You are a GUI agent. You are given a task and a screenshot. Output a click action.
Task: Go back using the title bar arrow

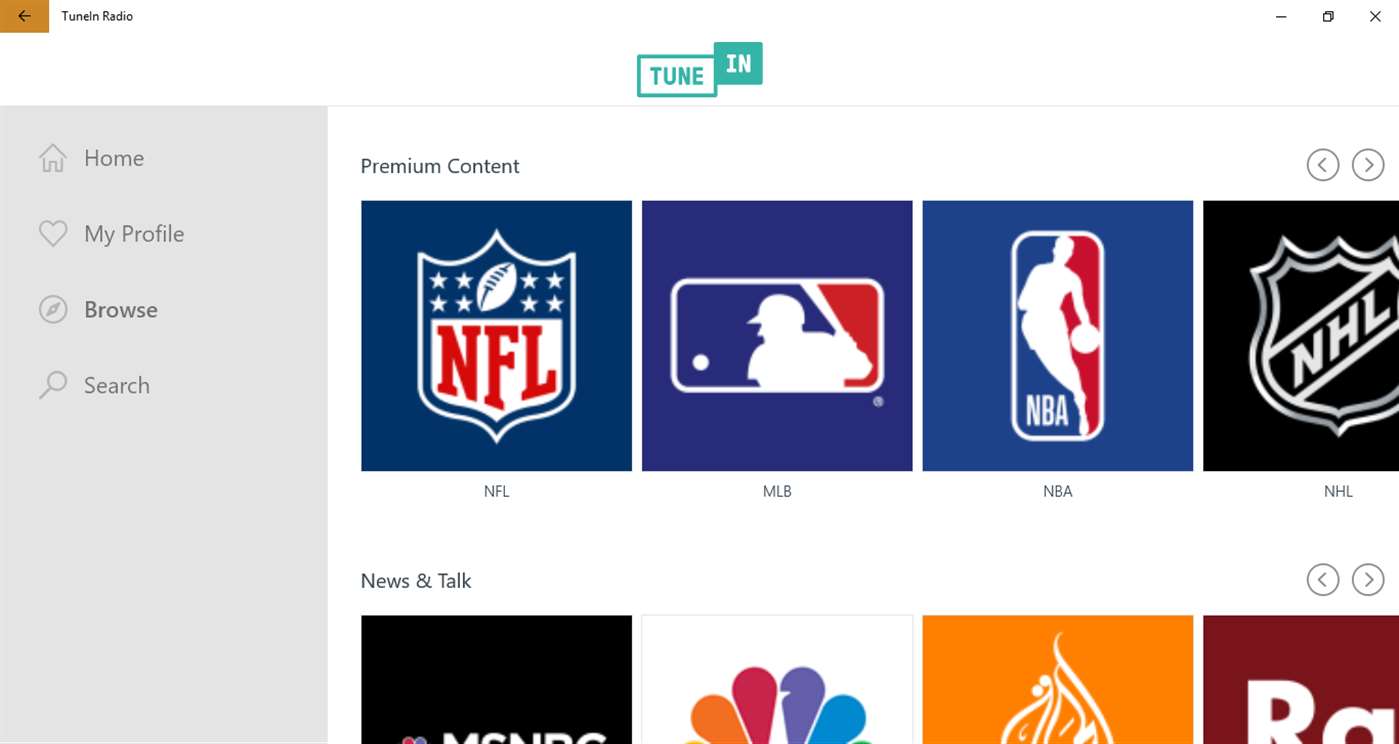tap(24, 16)
